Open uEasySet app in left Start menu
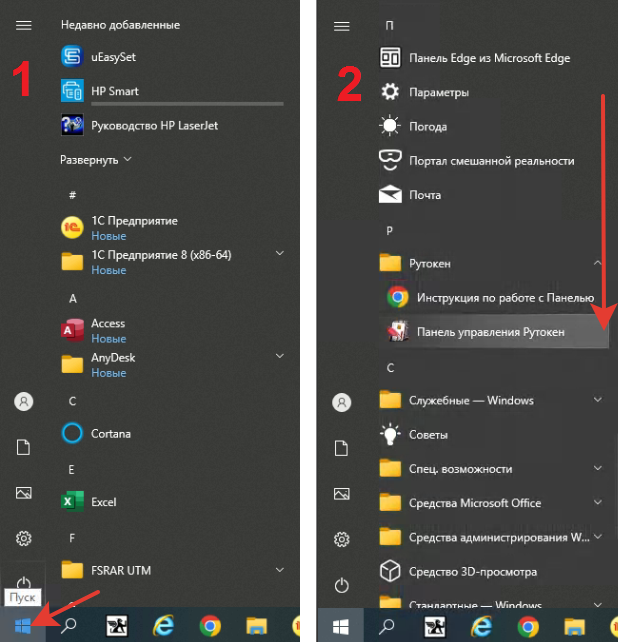 [98, 57]
